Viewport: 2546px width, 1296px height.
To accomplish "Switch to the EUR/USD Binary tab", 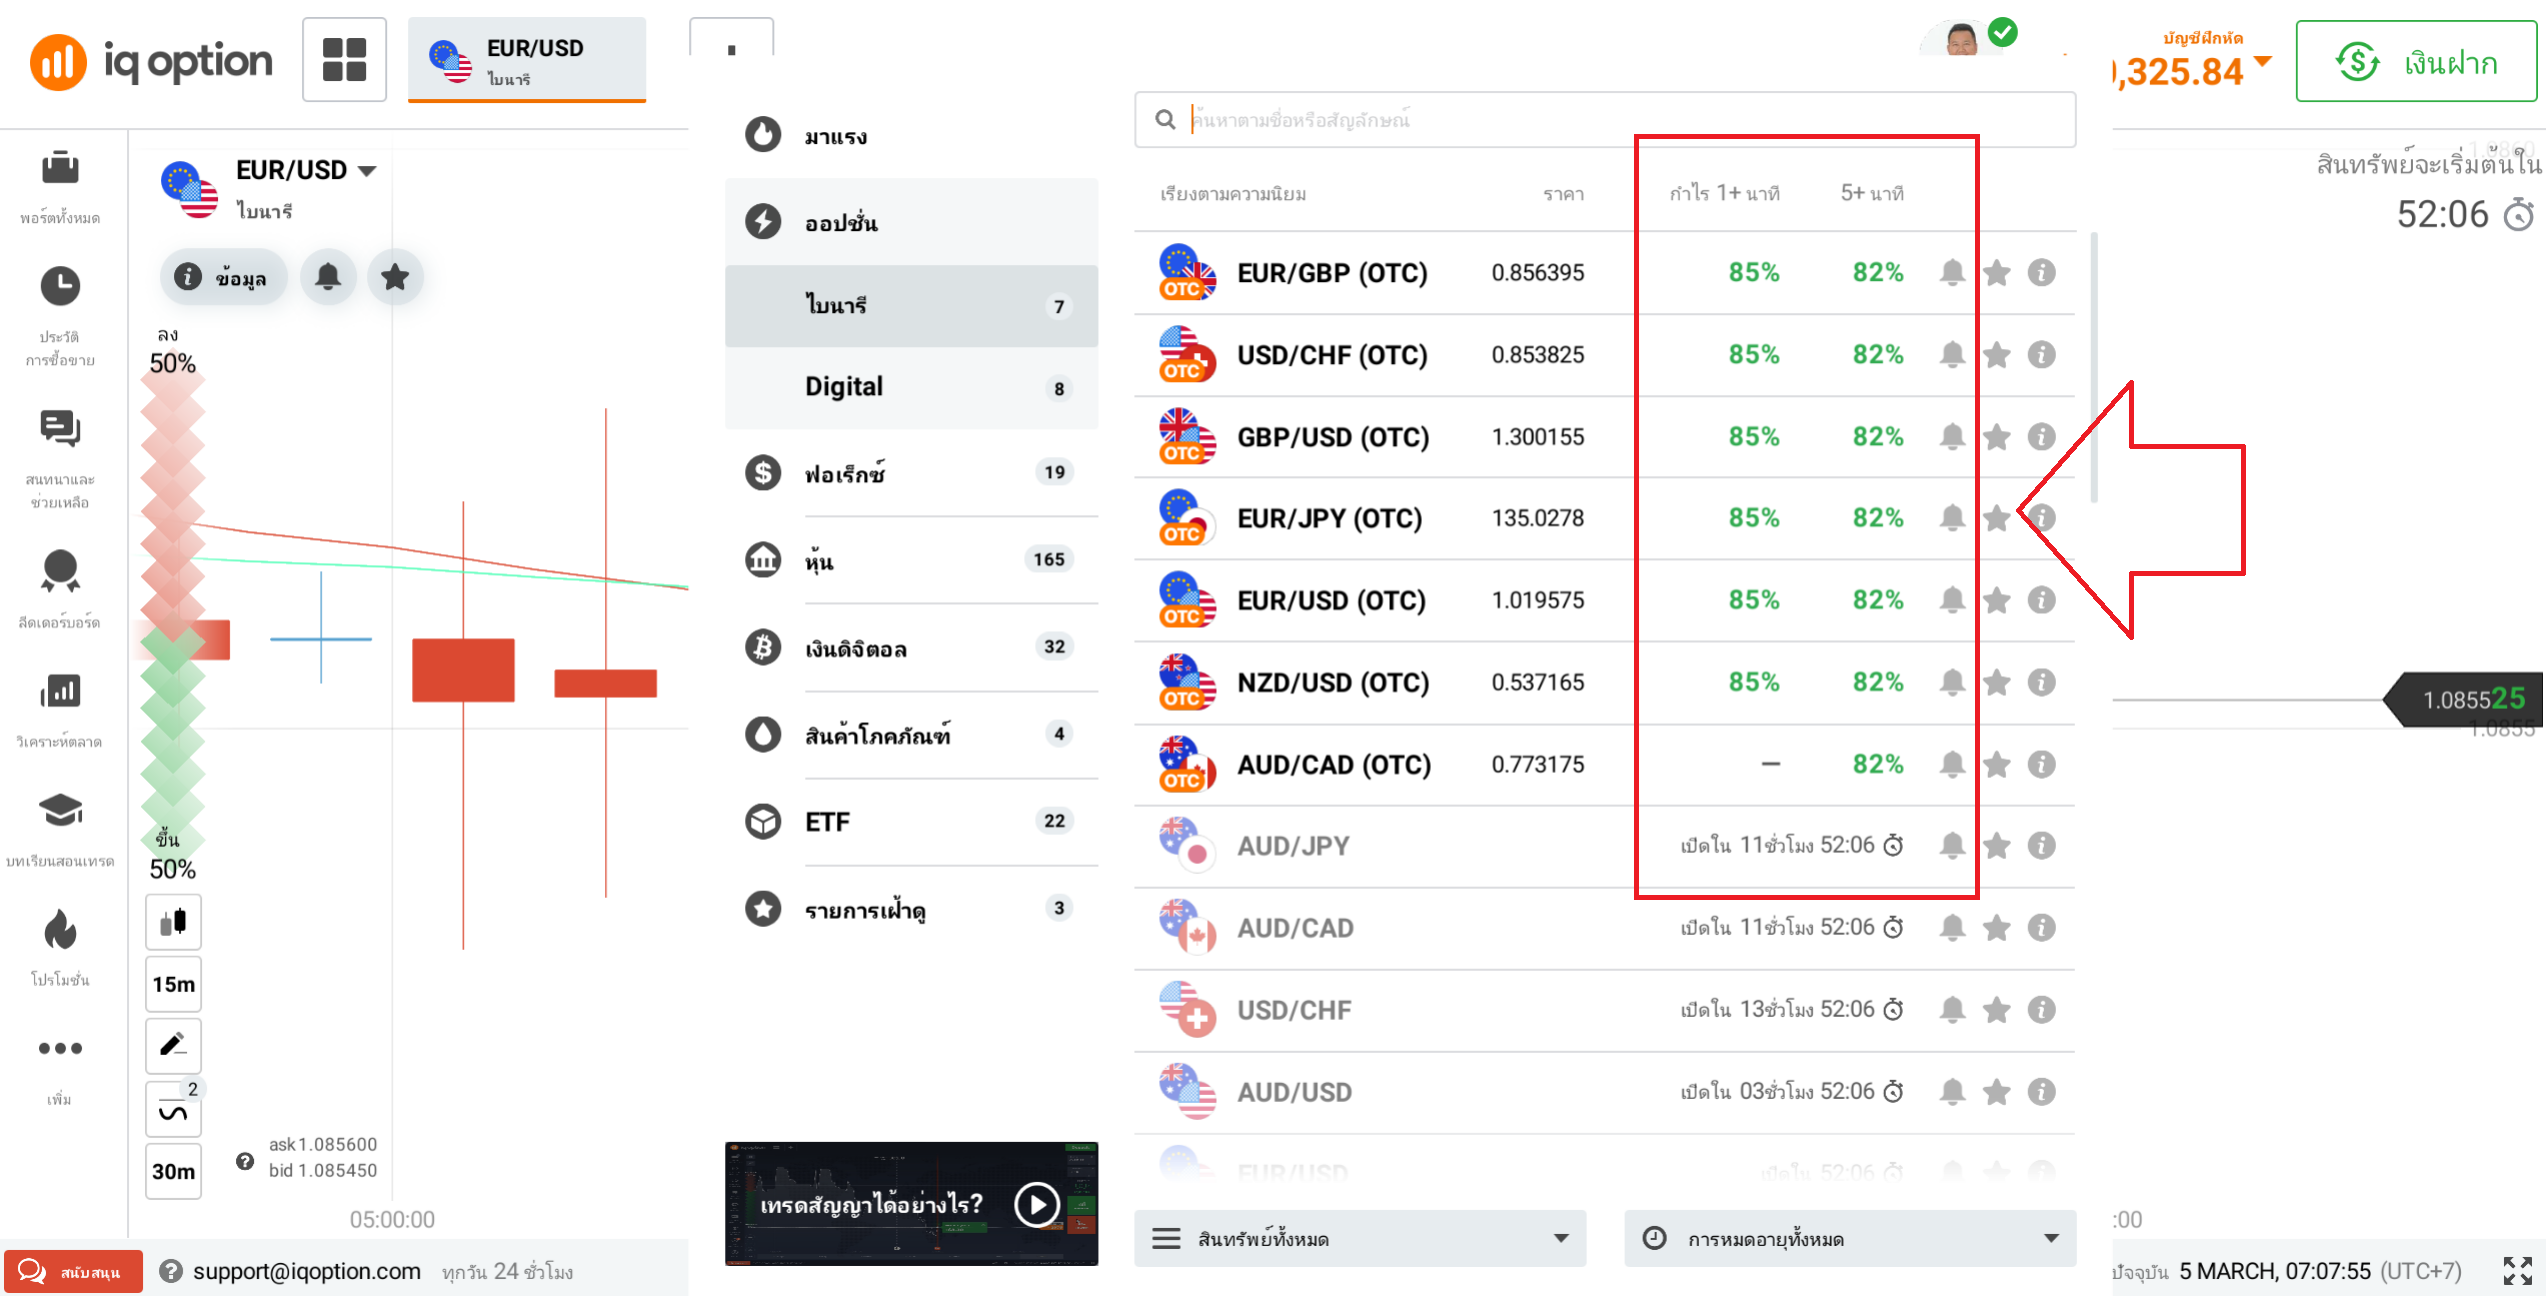I will click(x=527, y=60).
